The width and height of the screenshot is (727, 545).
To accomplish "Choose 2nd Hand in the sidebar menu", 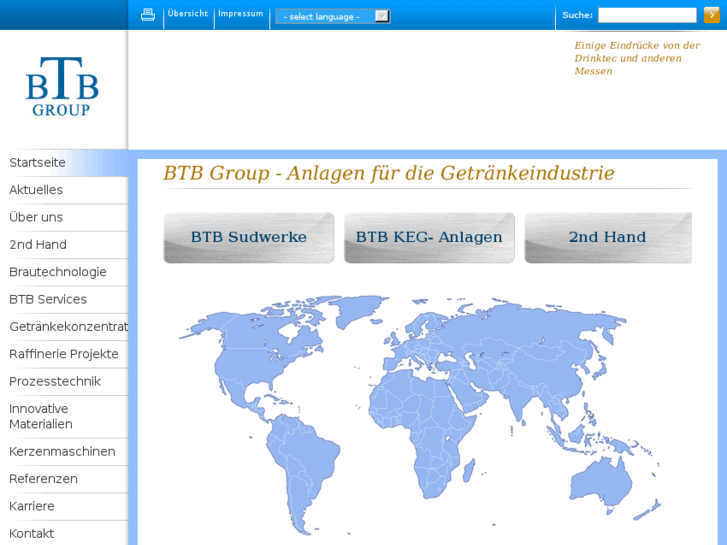I will pos(64,245).
